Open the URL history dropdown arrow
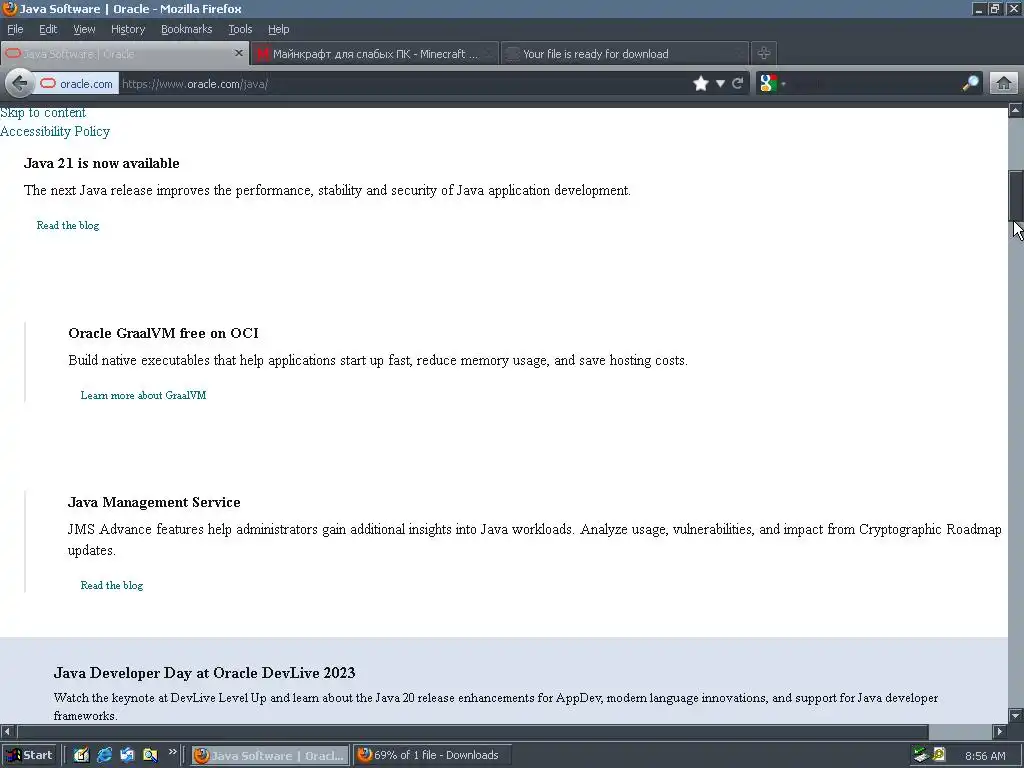The width and height of the screenshot is (1024, 768). coord(720,84)
